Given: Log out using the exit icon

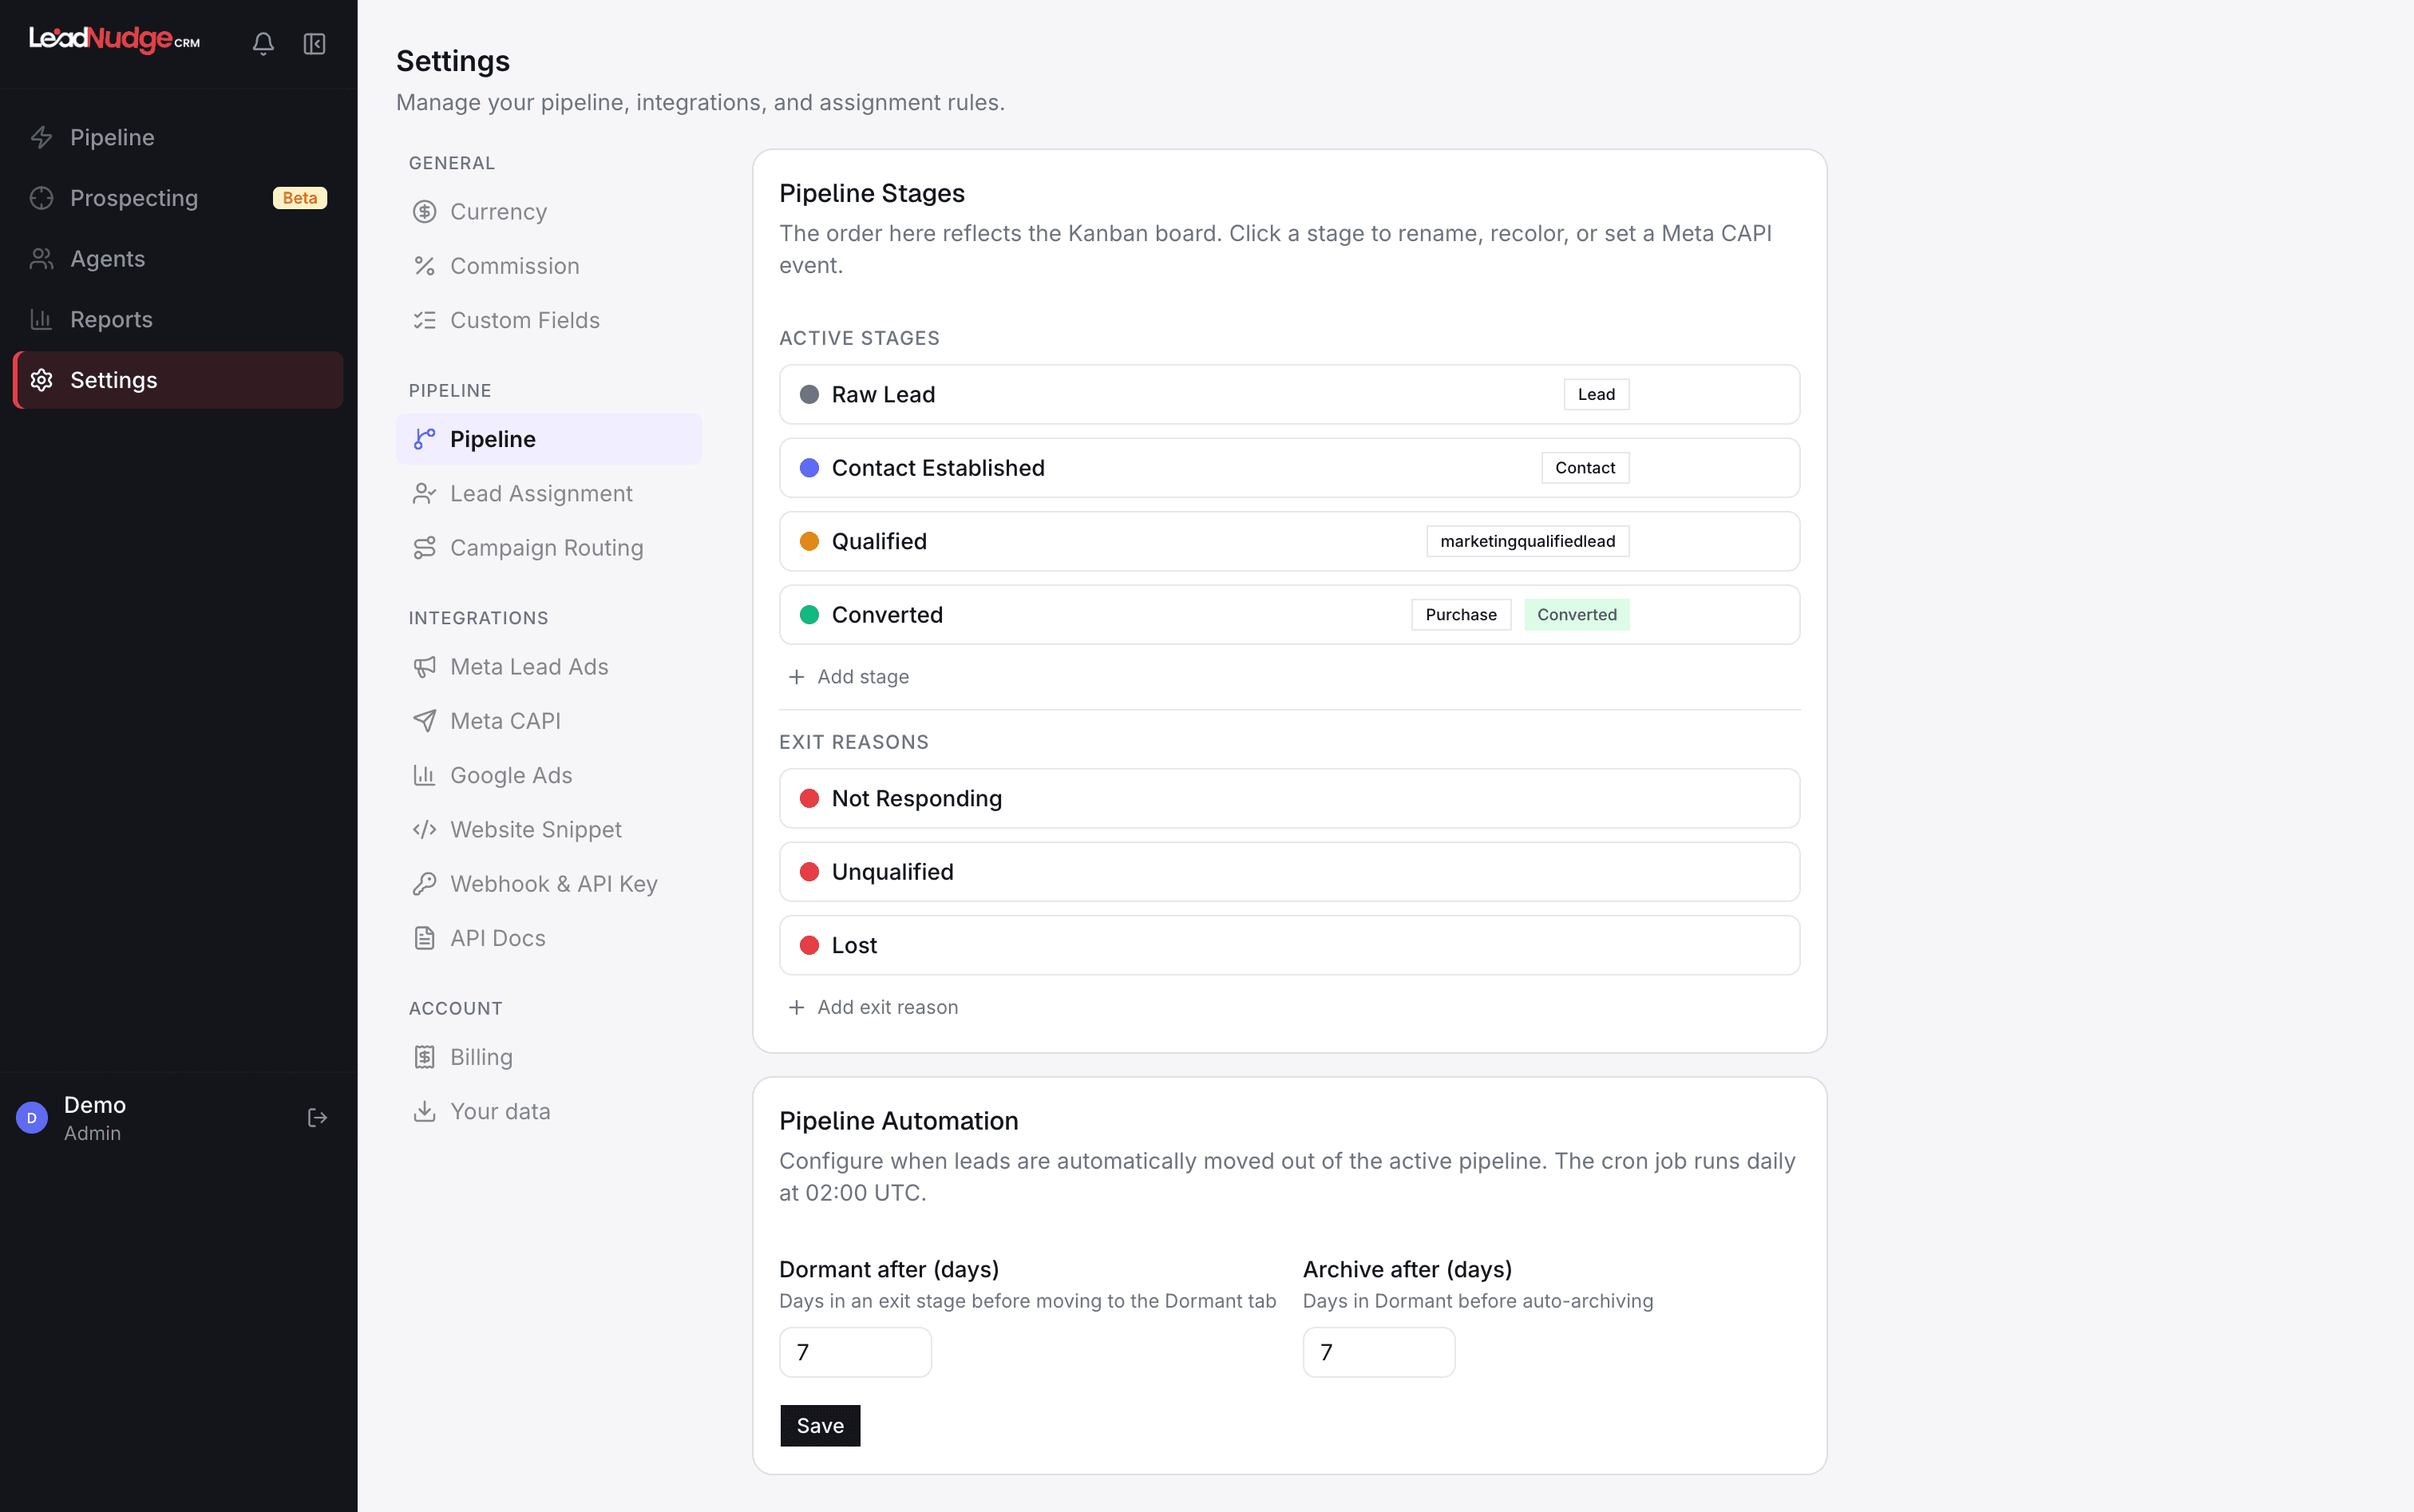Looking at the screenshot, I should pyautogui.click(x=317, y=1118).
